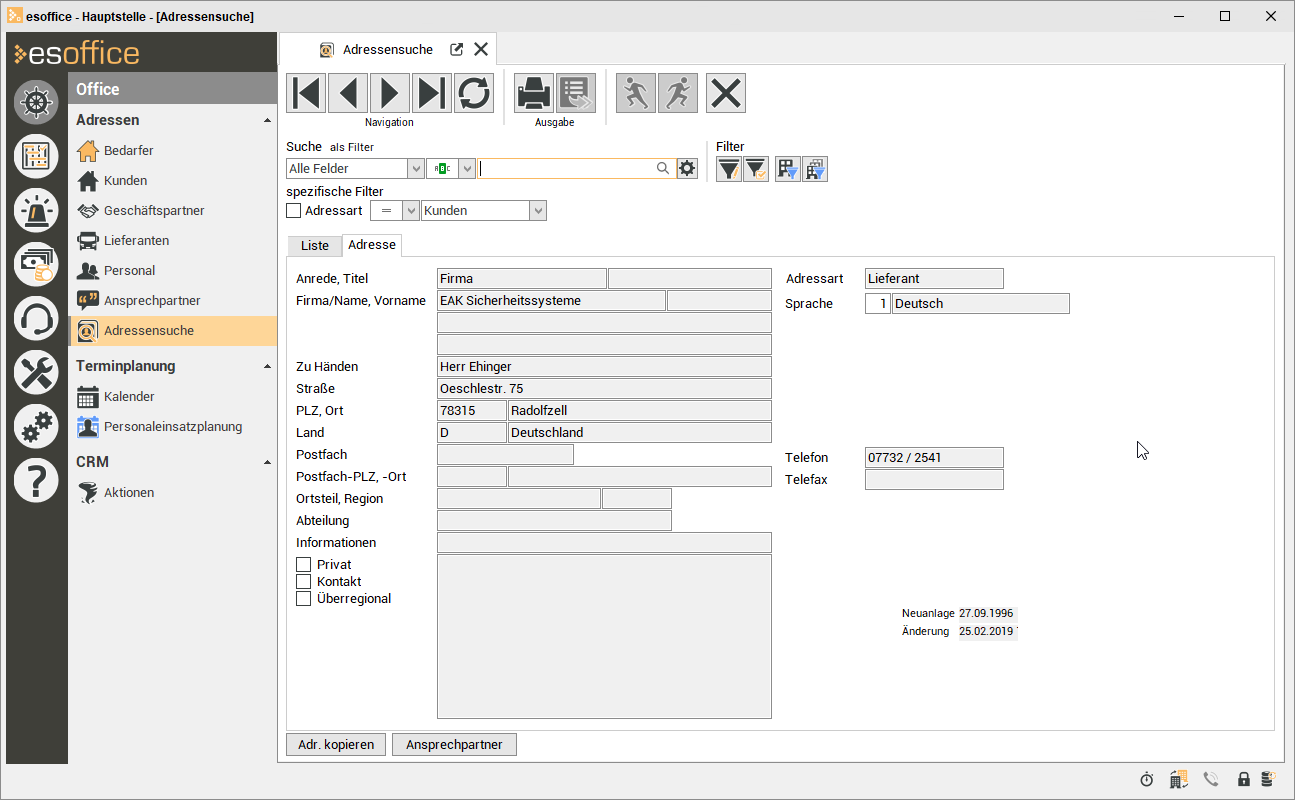Screen dimensions: 1295x800
Task: Go to the next record
Action: (390, 93)
